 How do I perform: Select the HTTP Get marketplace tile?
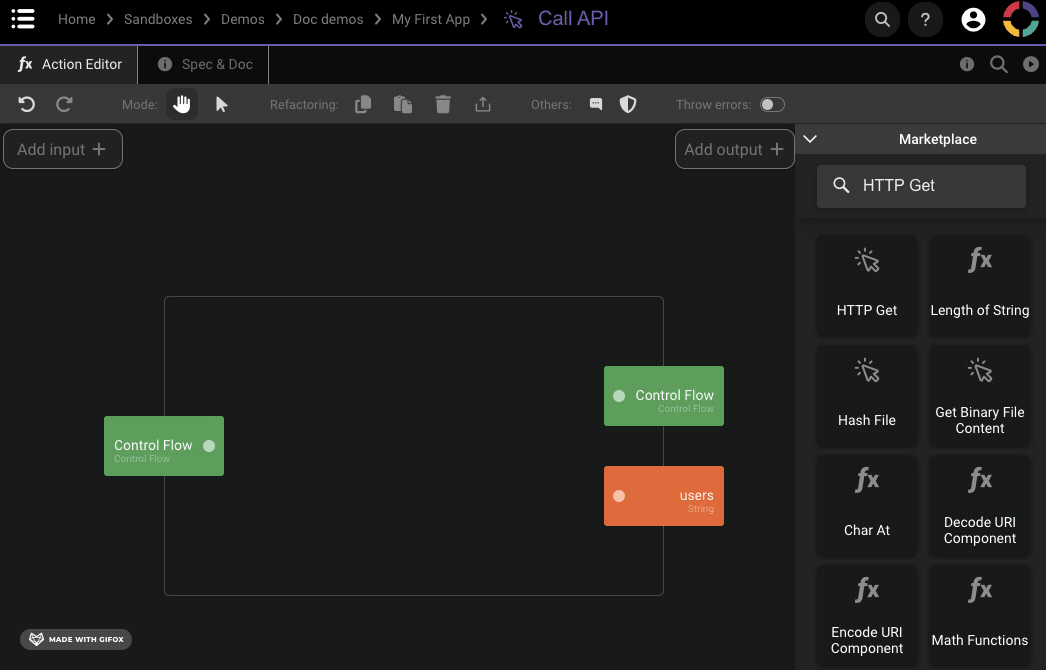867,284
